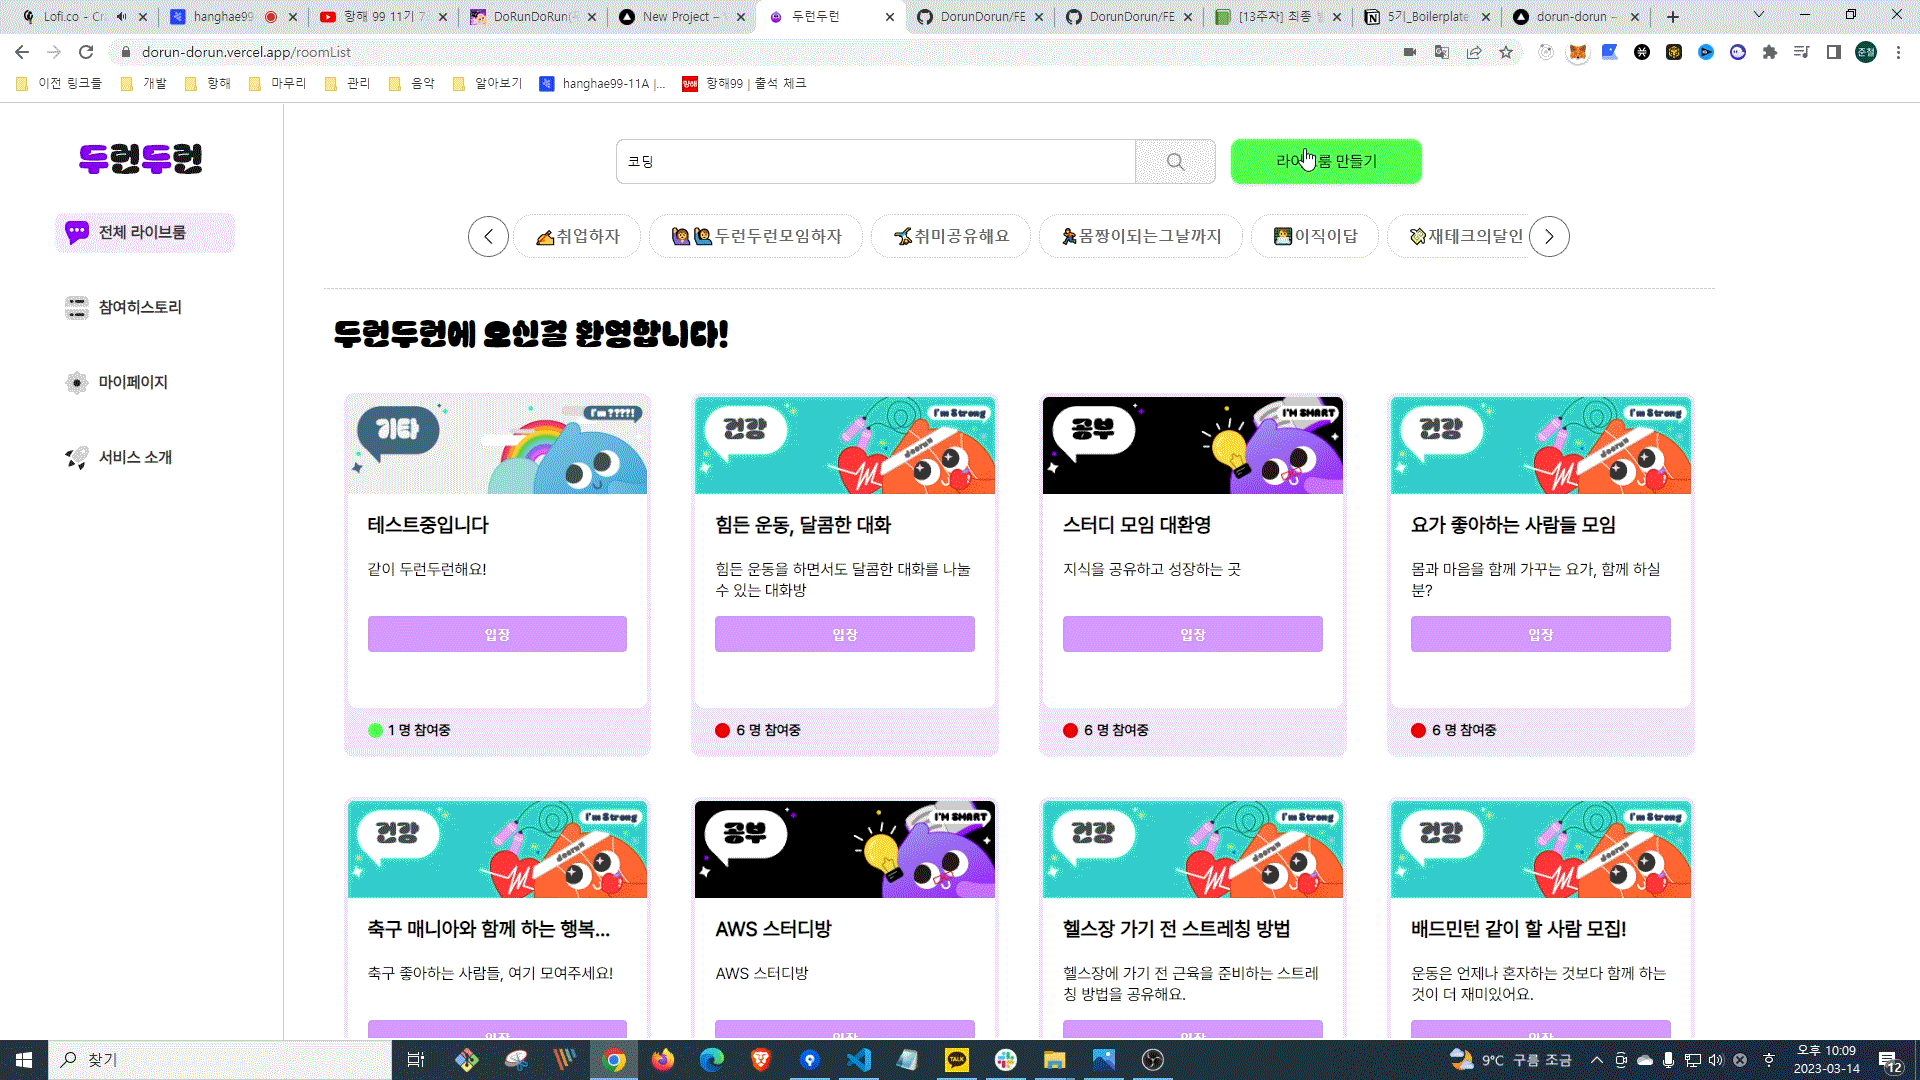Open Visual Studio Code from taskbar
1920x1080 pixels.
click(x=858, y=1060)
